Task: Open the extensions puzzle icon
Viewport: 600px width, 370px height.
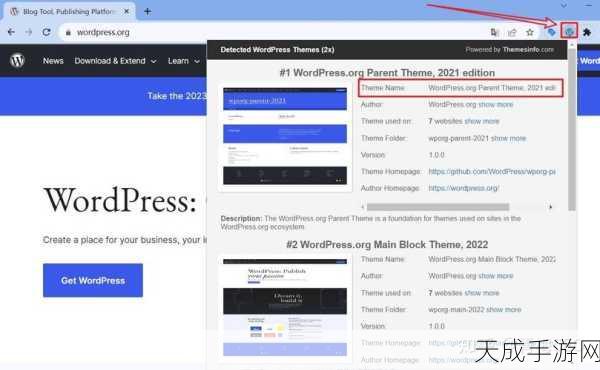Action: [x=587, y=33]
